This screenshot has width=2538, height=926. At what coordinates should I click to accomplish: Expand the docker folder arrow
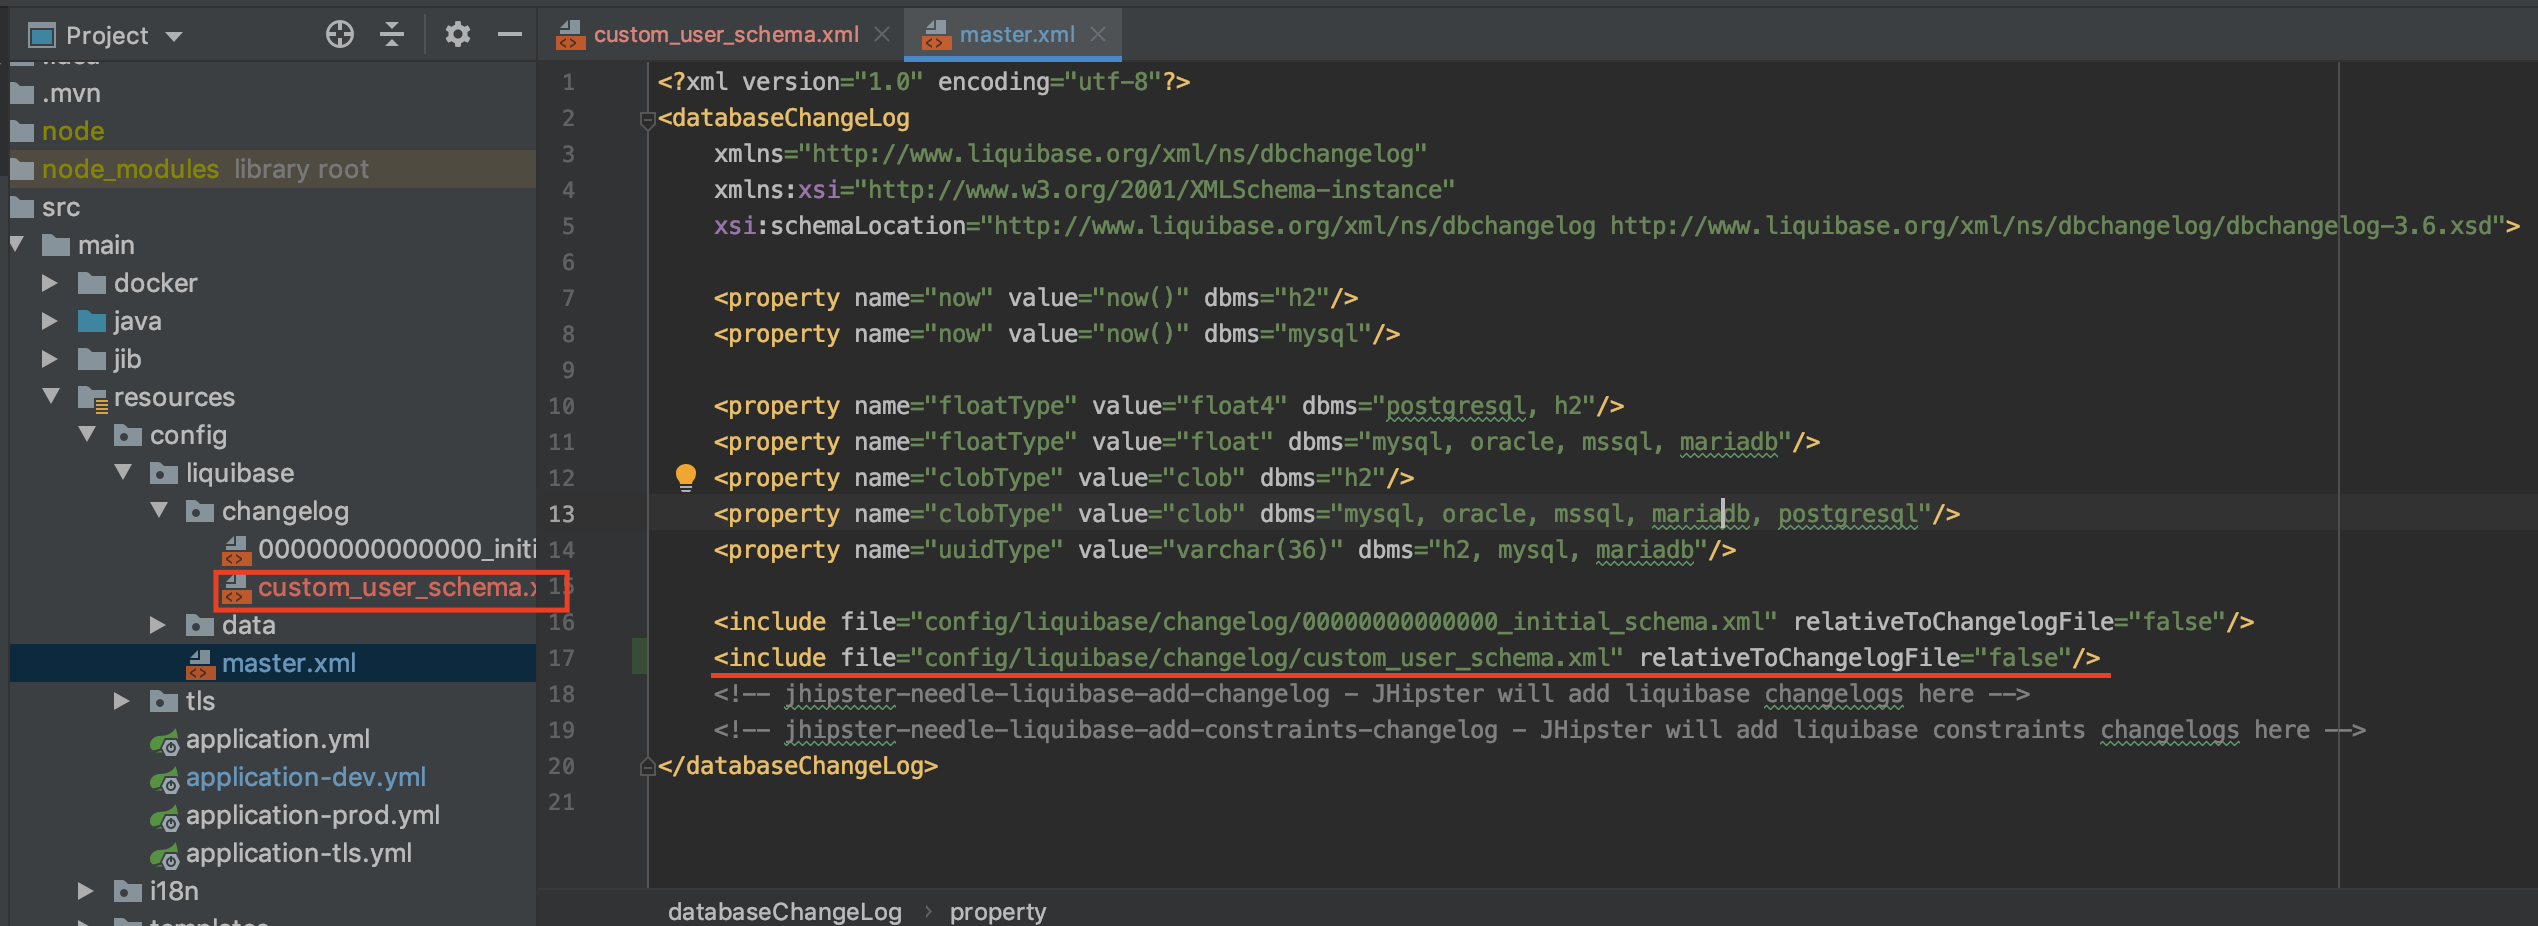pyautogui.click(x=49, y=283)
